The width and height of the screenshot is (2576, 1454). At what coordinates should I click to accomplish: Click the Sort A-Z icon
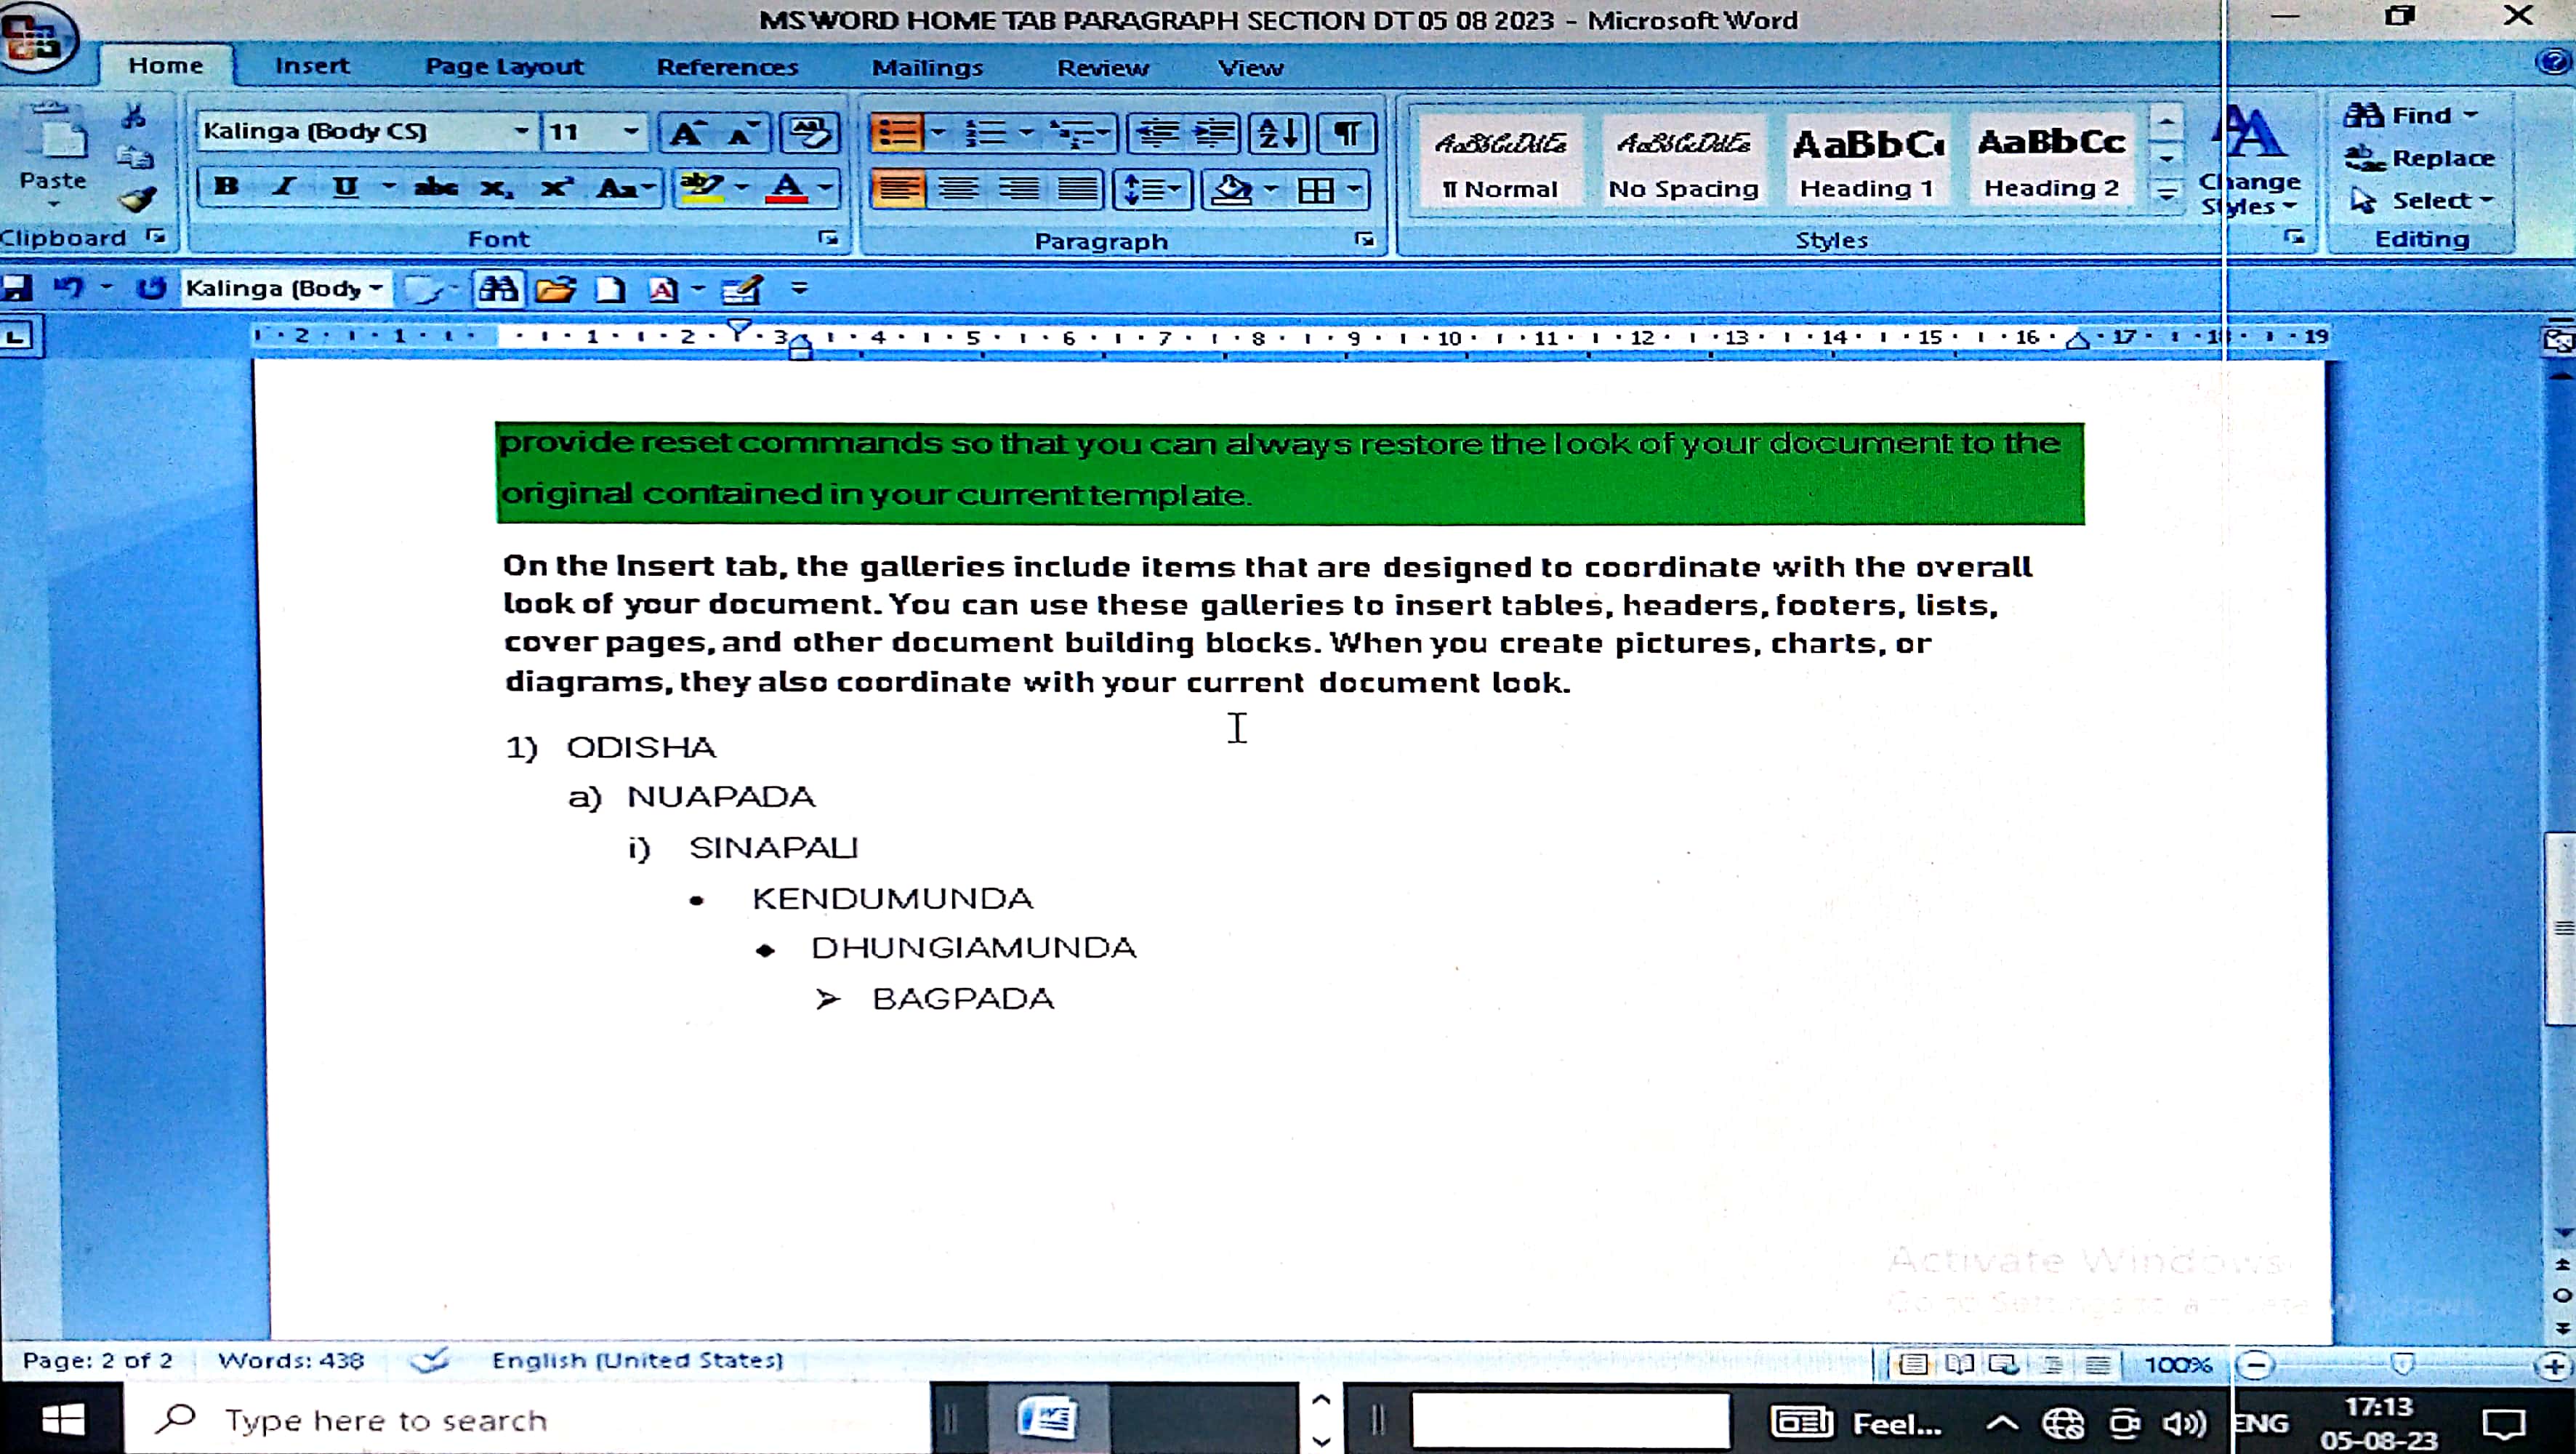[1278, 133]
